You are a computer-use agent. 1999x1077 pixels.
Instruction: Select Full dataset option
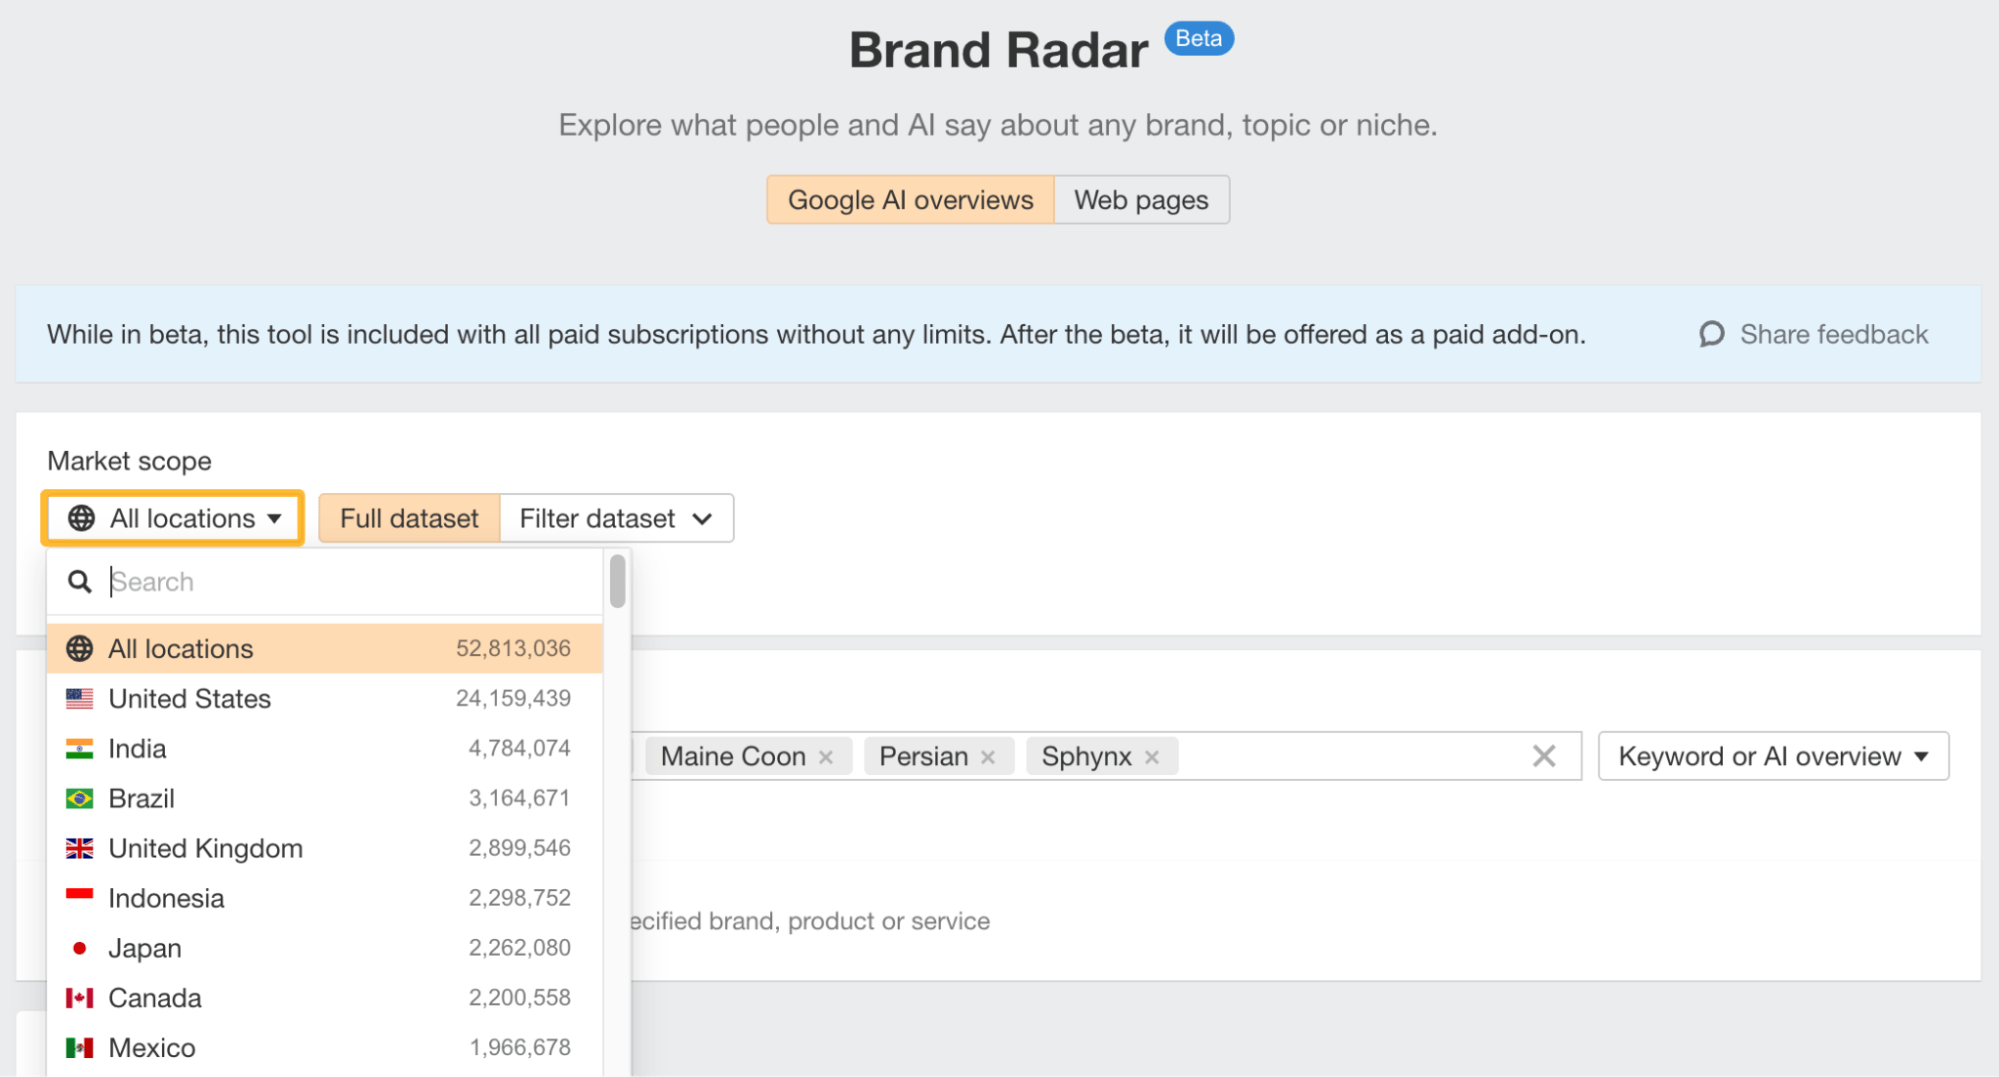click(409, 518)
